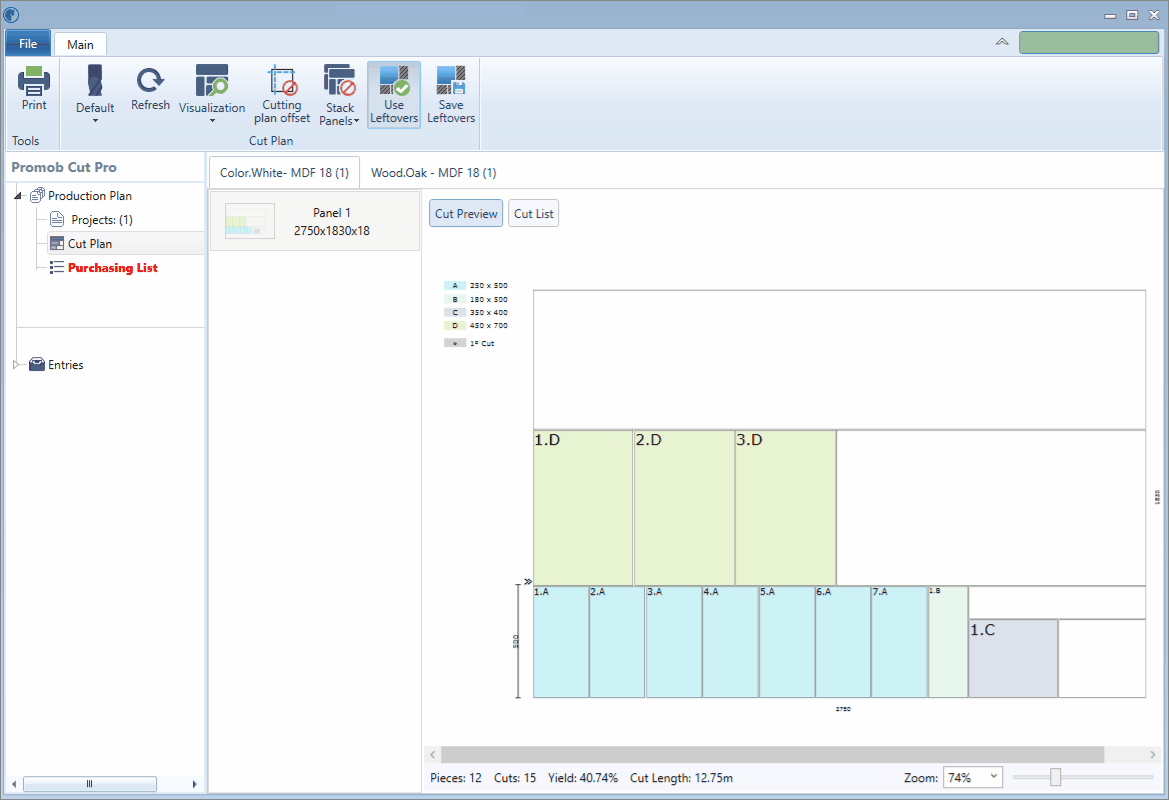Click the Purchasing List icon
The image size is (1169, 800).
[x=57, y=268]
